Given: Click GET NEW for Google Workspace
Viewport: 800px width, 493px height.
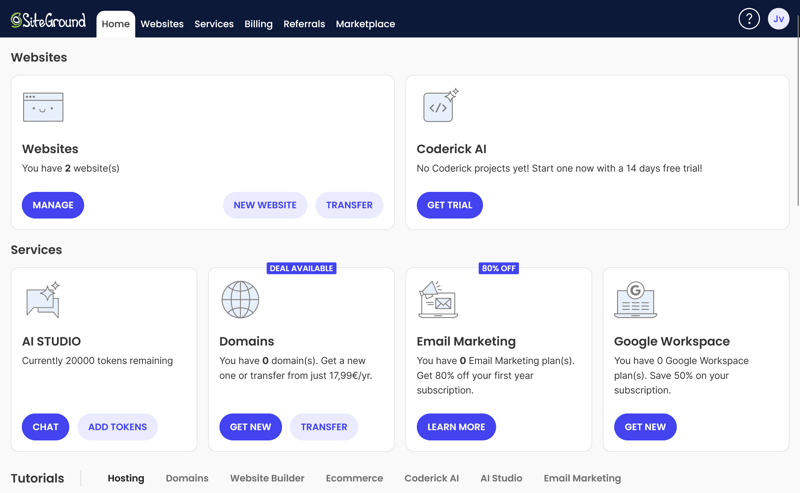Looking at the screenshot, I should point(645,427).
